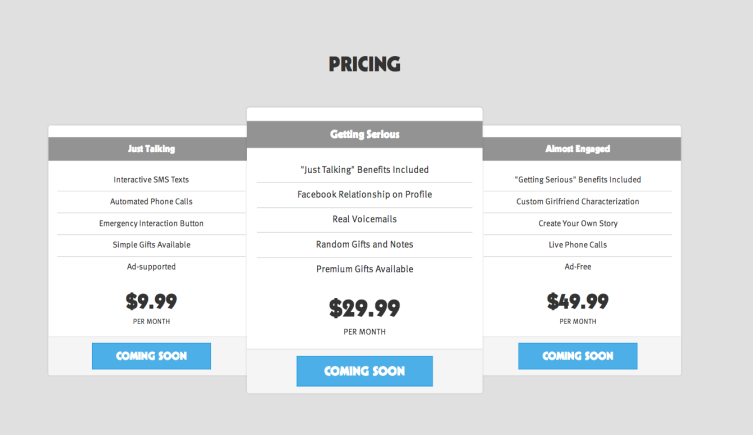This screenshot has height=435, width=753.
Task: Click the $29.99 price text
Action: 364,308
